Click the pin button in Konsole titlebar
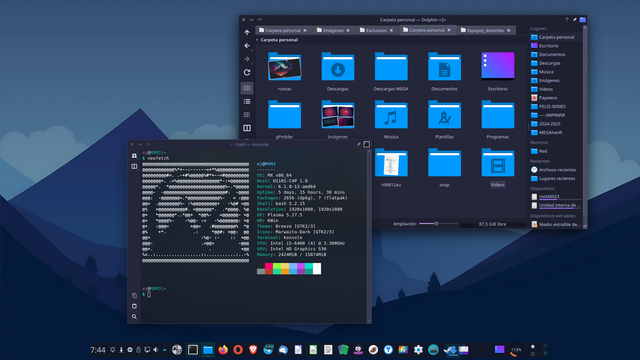 [x=359, y=144]
